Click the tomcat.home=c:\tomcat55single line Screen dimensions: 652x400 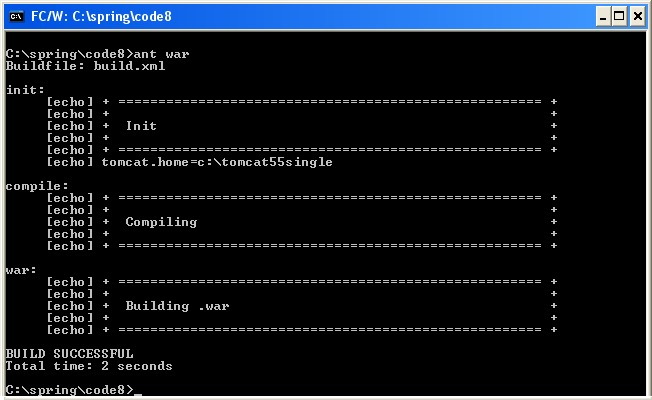[217, 162]
